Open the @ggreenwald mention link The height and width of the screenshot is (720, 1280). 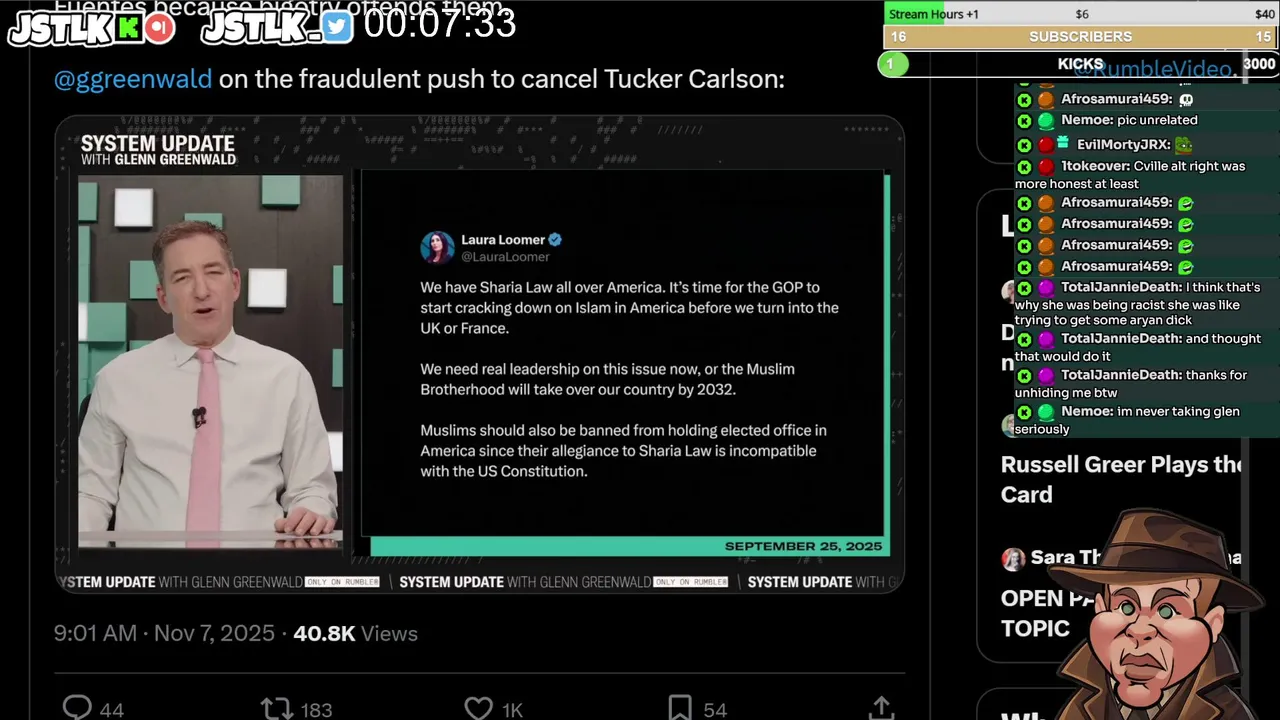133,79
